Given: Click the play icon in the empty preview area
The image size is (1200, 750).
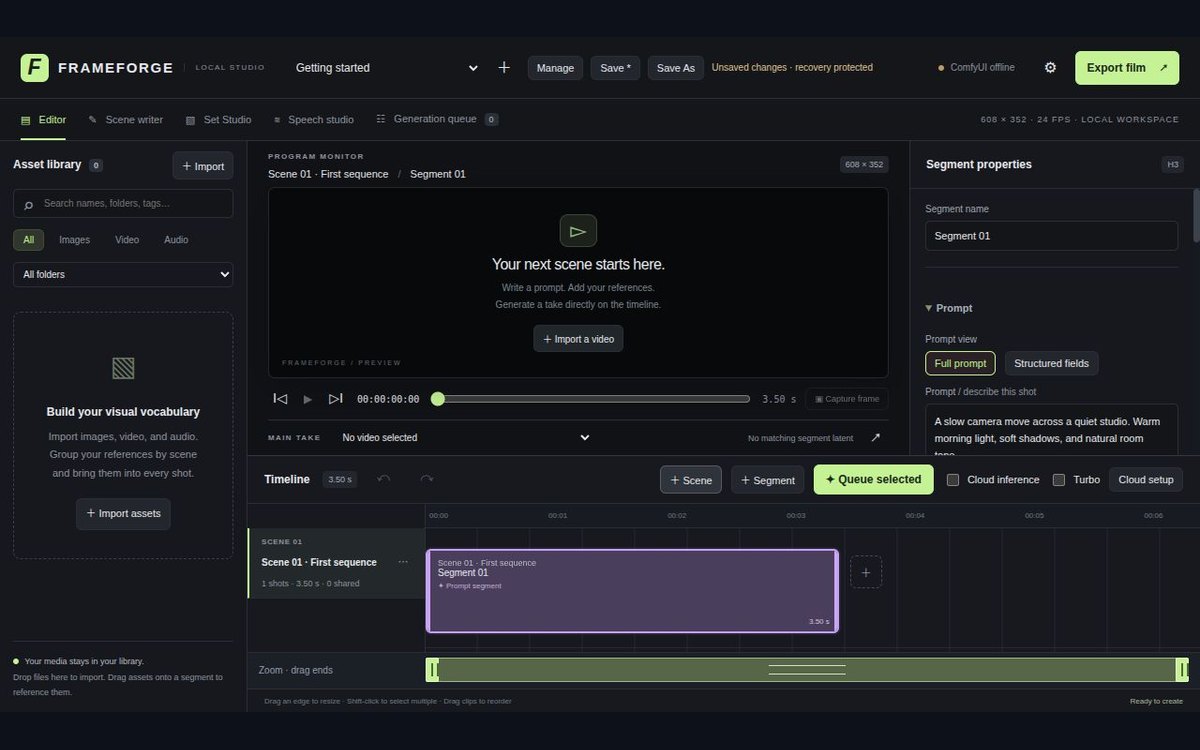Looking at the screenshot, I should (x=578, y=231).
